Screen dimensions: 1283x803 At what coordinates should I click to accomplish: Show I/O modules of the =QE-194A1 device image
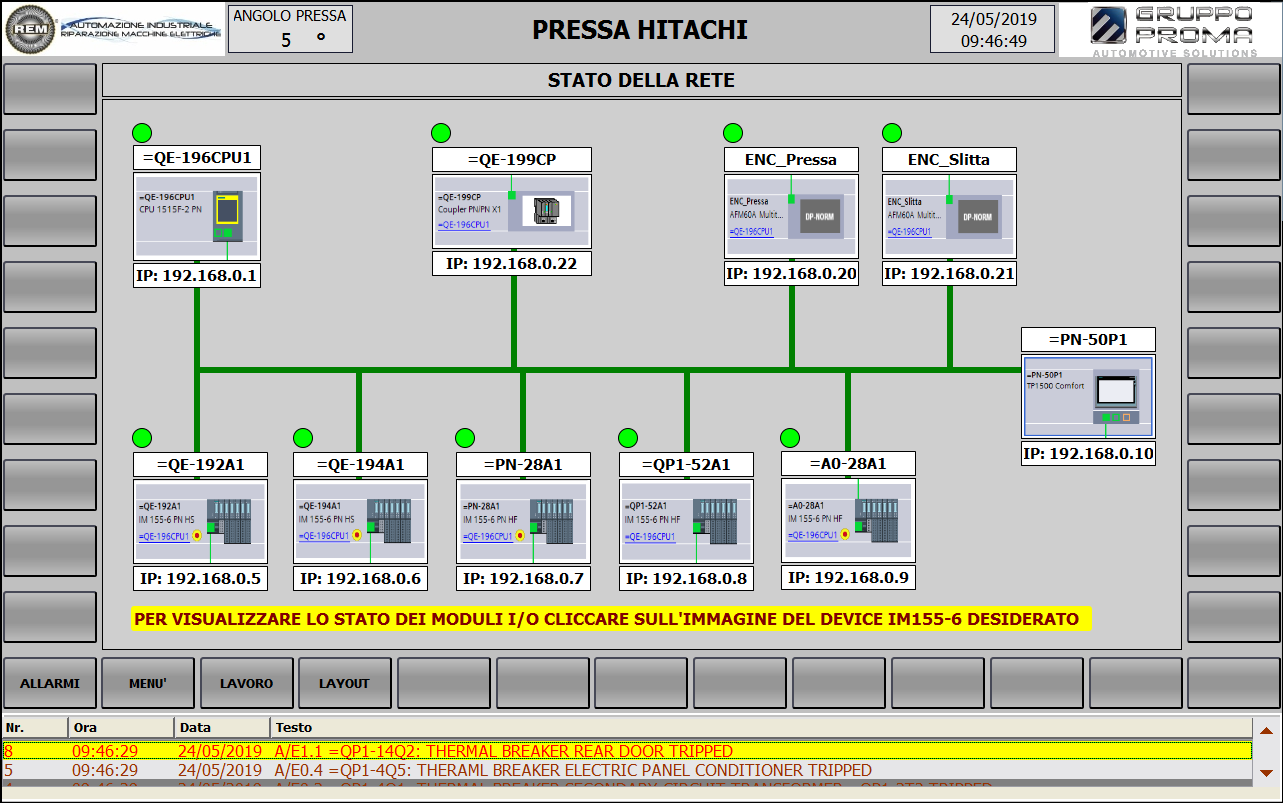coord(360,522)
